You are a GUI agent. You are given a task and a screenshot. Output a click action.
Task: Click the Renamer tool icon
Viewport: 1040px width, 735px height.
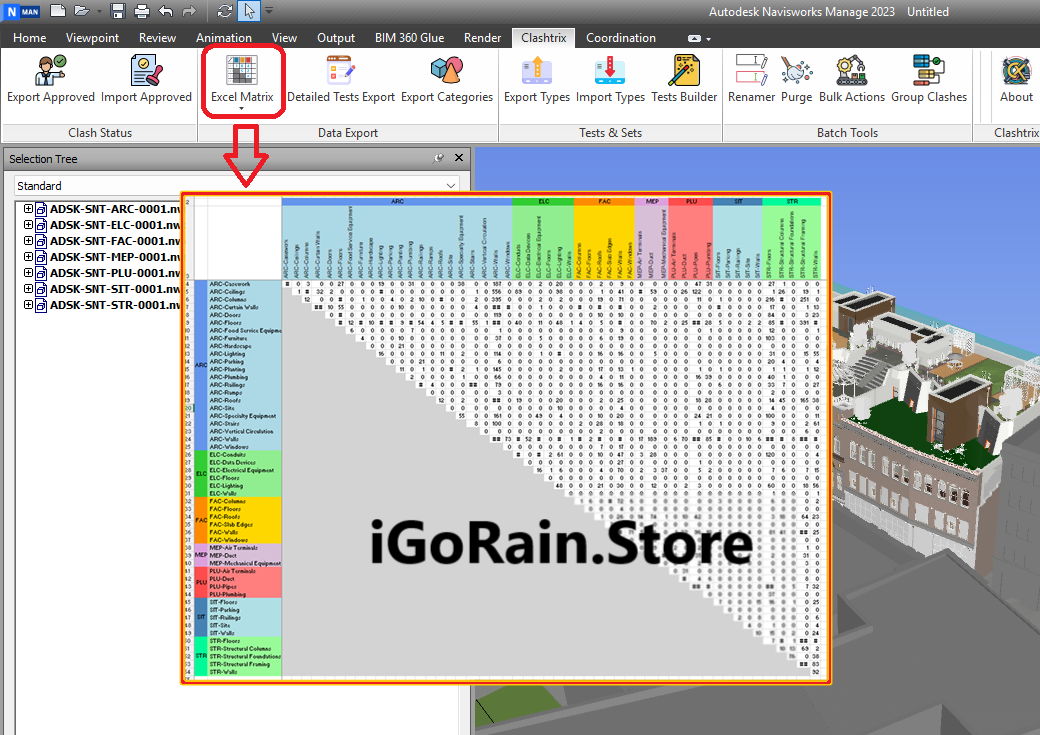click(x=751, y=78)
